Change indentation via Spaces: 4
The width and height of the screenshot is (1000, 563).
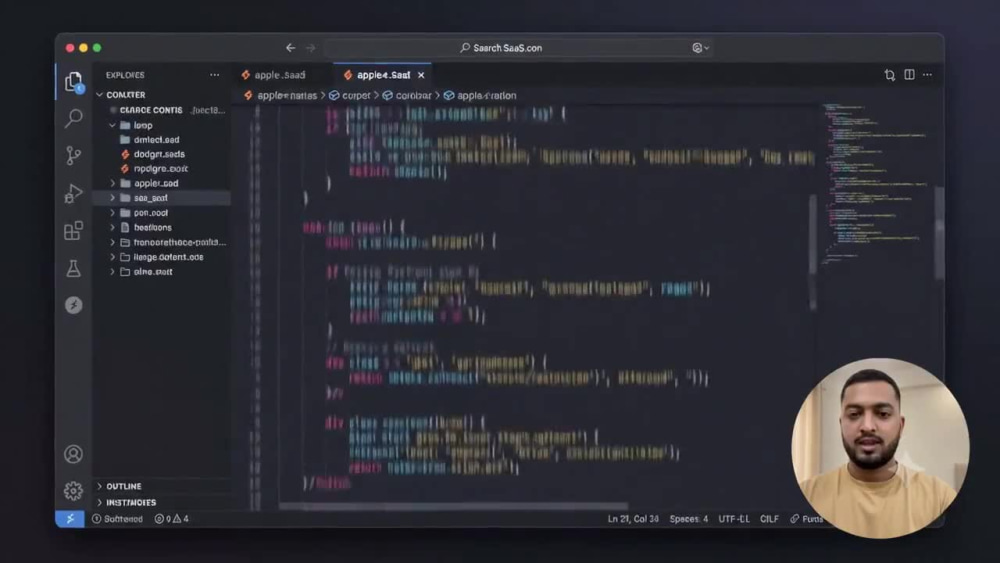[x=689, y=519]
